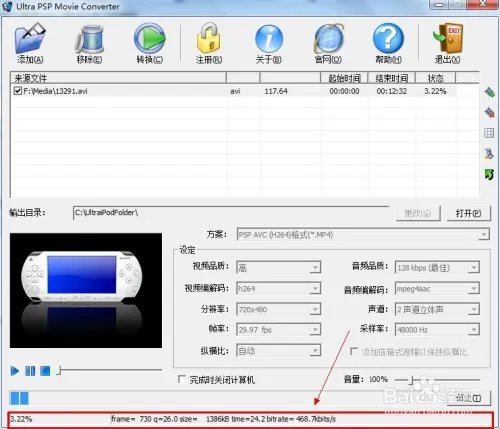This screenshot has height=429, width=500.
Task: Click the conversion progress bar
Action: click(x=226, y=398)
